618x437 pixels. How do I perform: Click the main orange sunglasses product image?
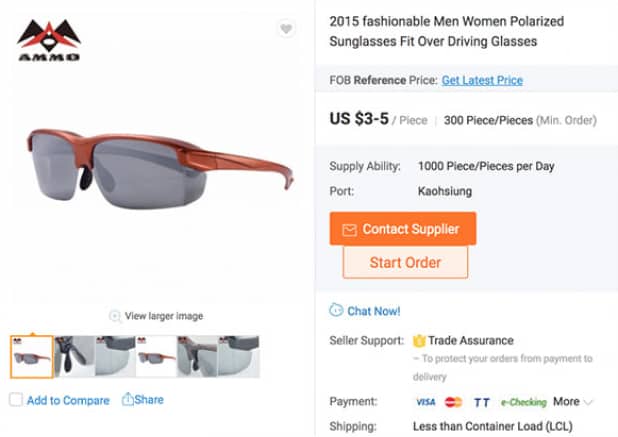point(160,165)
